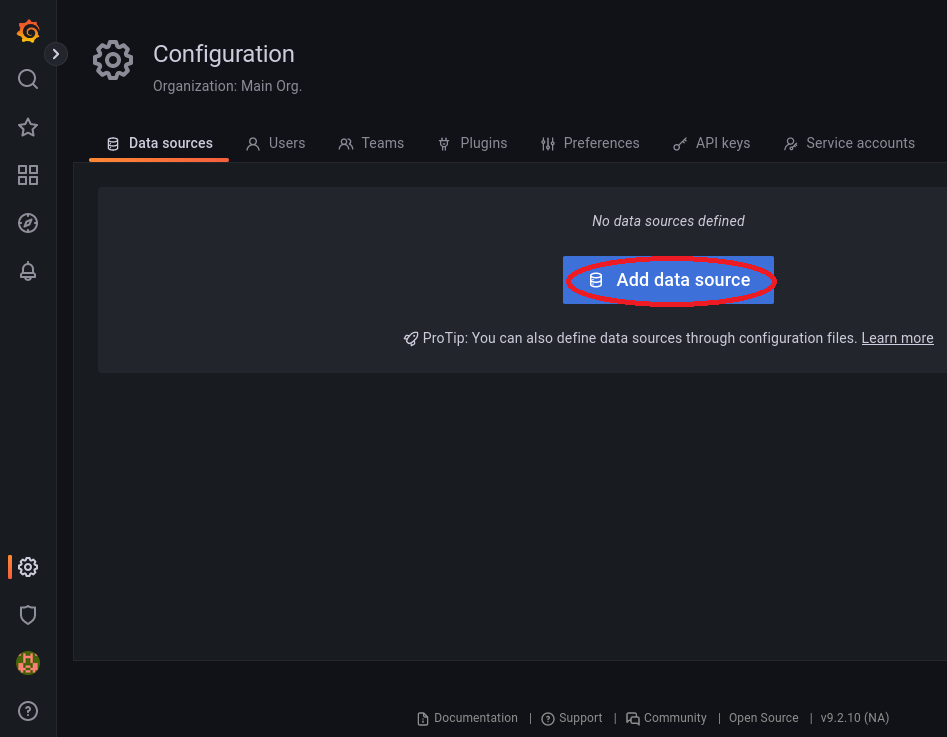Open the Documentation footer link
Screen dimensions: 947x737
pyautogui.click(x=467, y=718)
